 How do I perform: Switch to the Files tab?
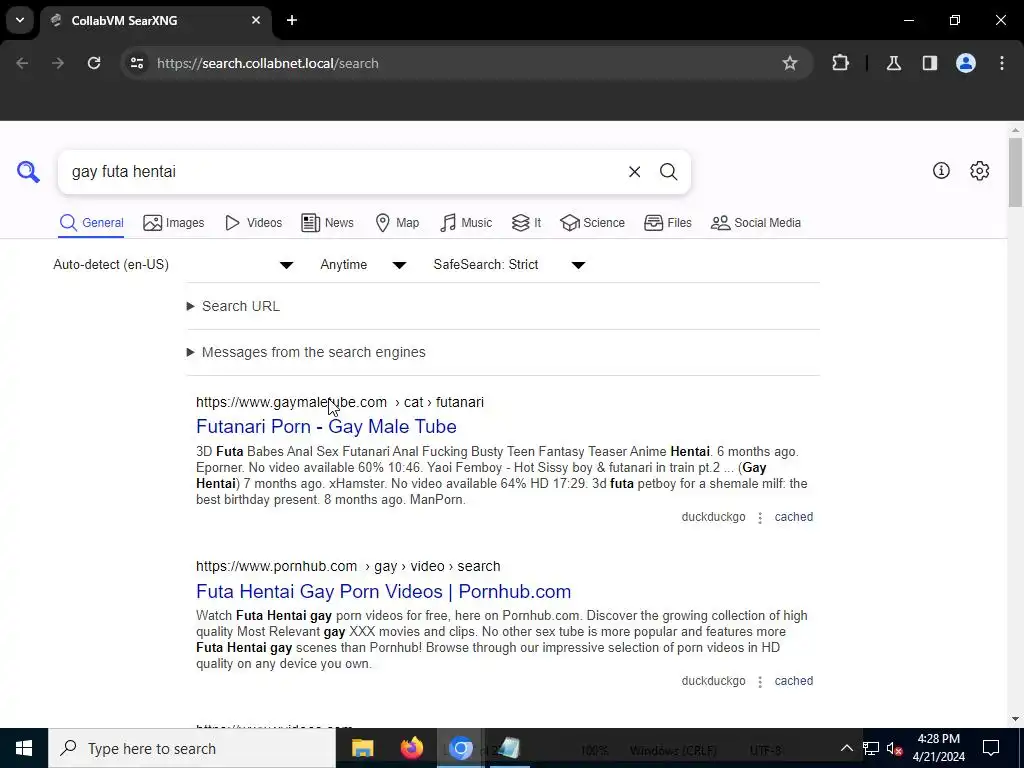tap(667, 223)
